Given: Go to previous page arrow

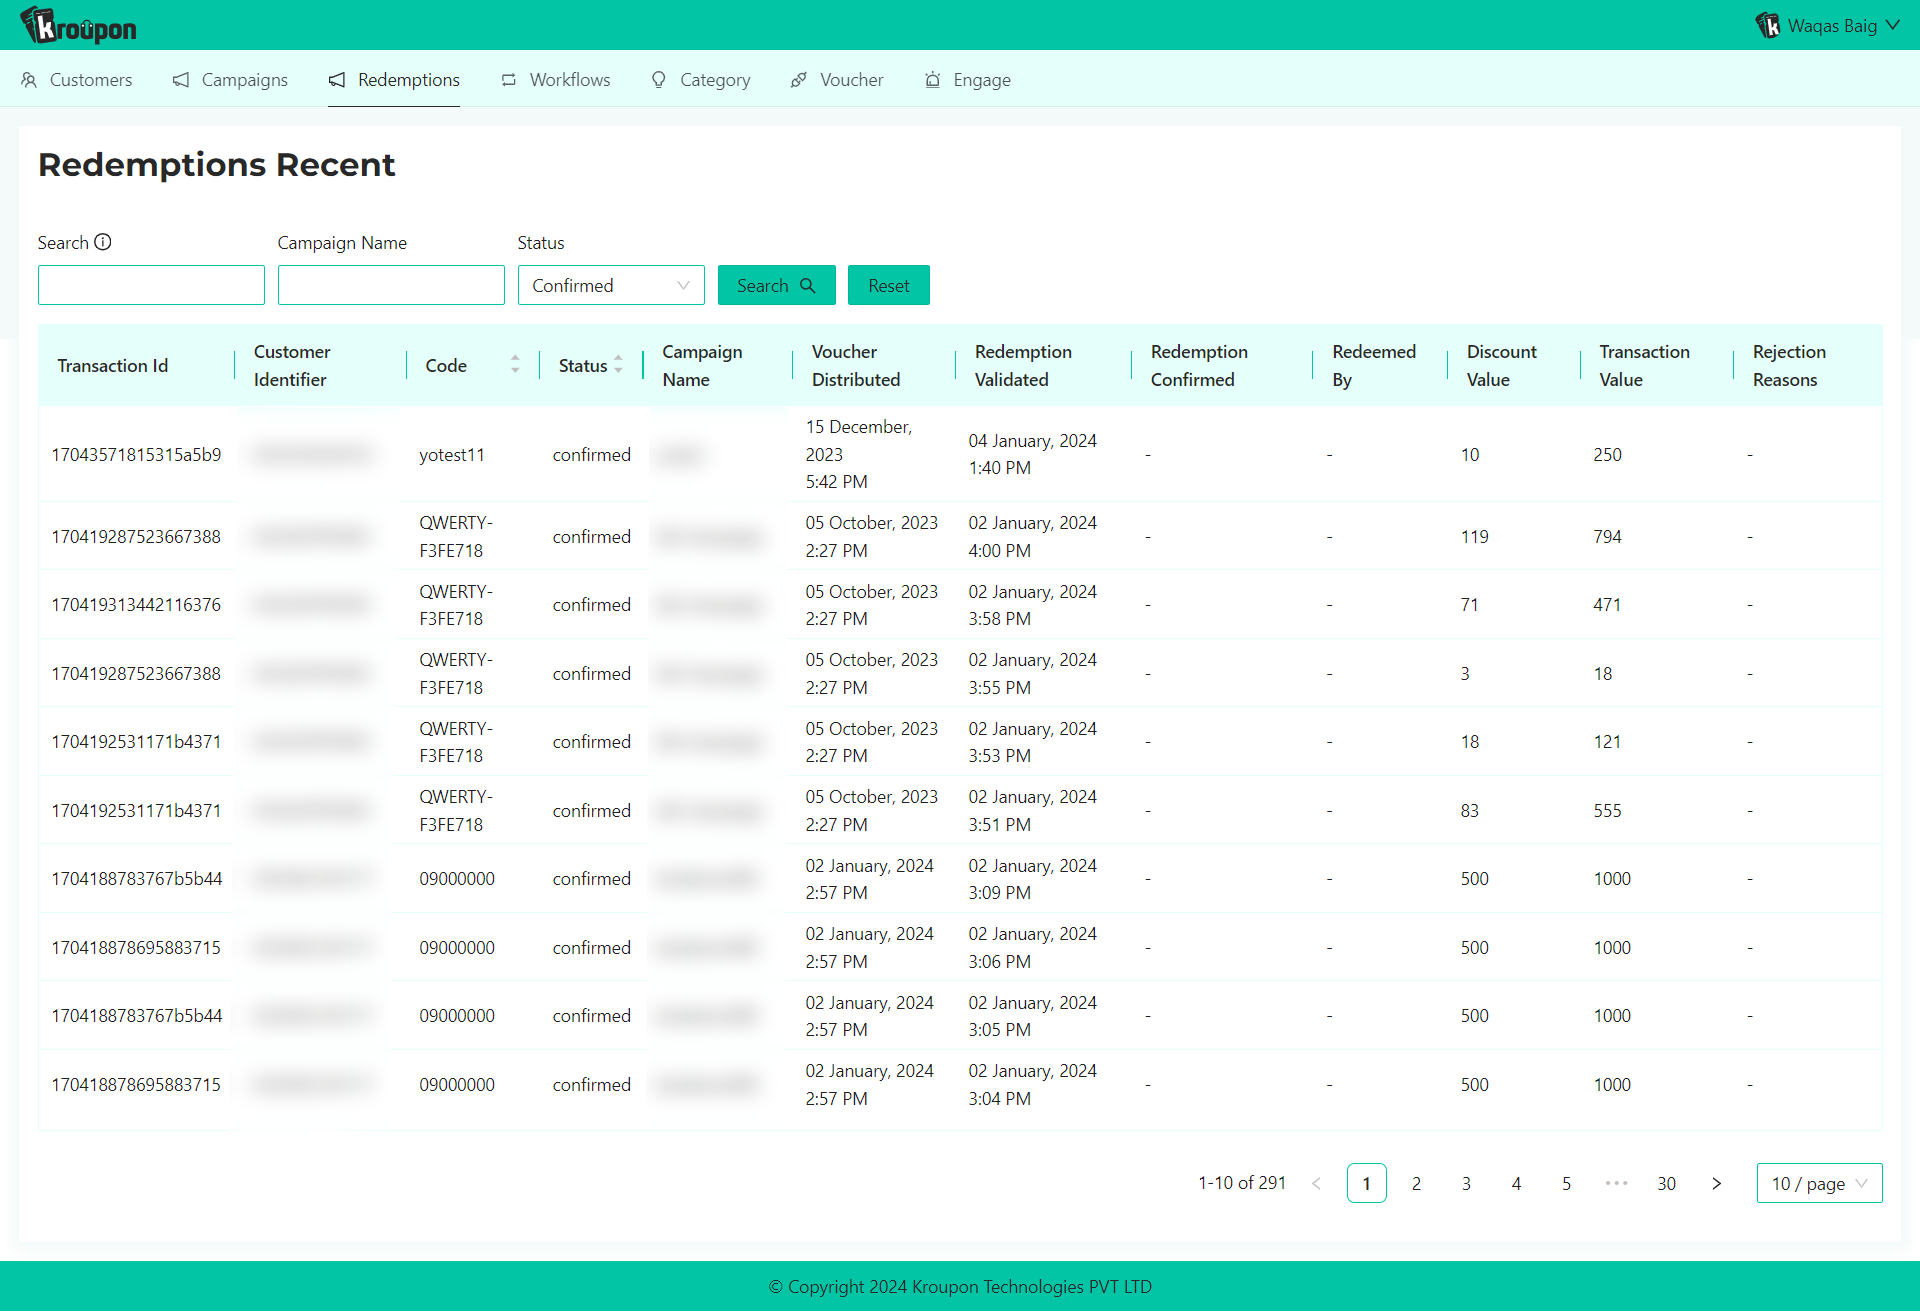Looking at the screenshot, I should pos(1316,1183).
